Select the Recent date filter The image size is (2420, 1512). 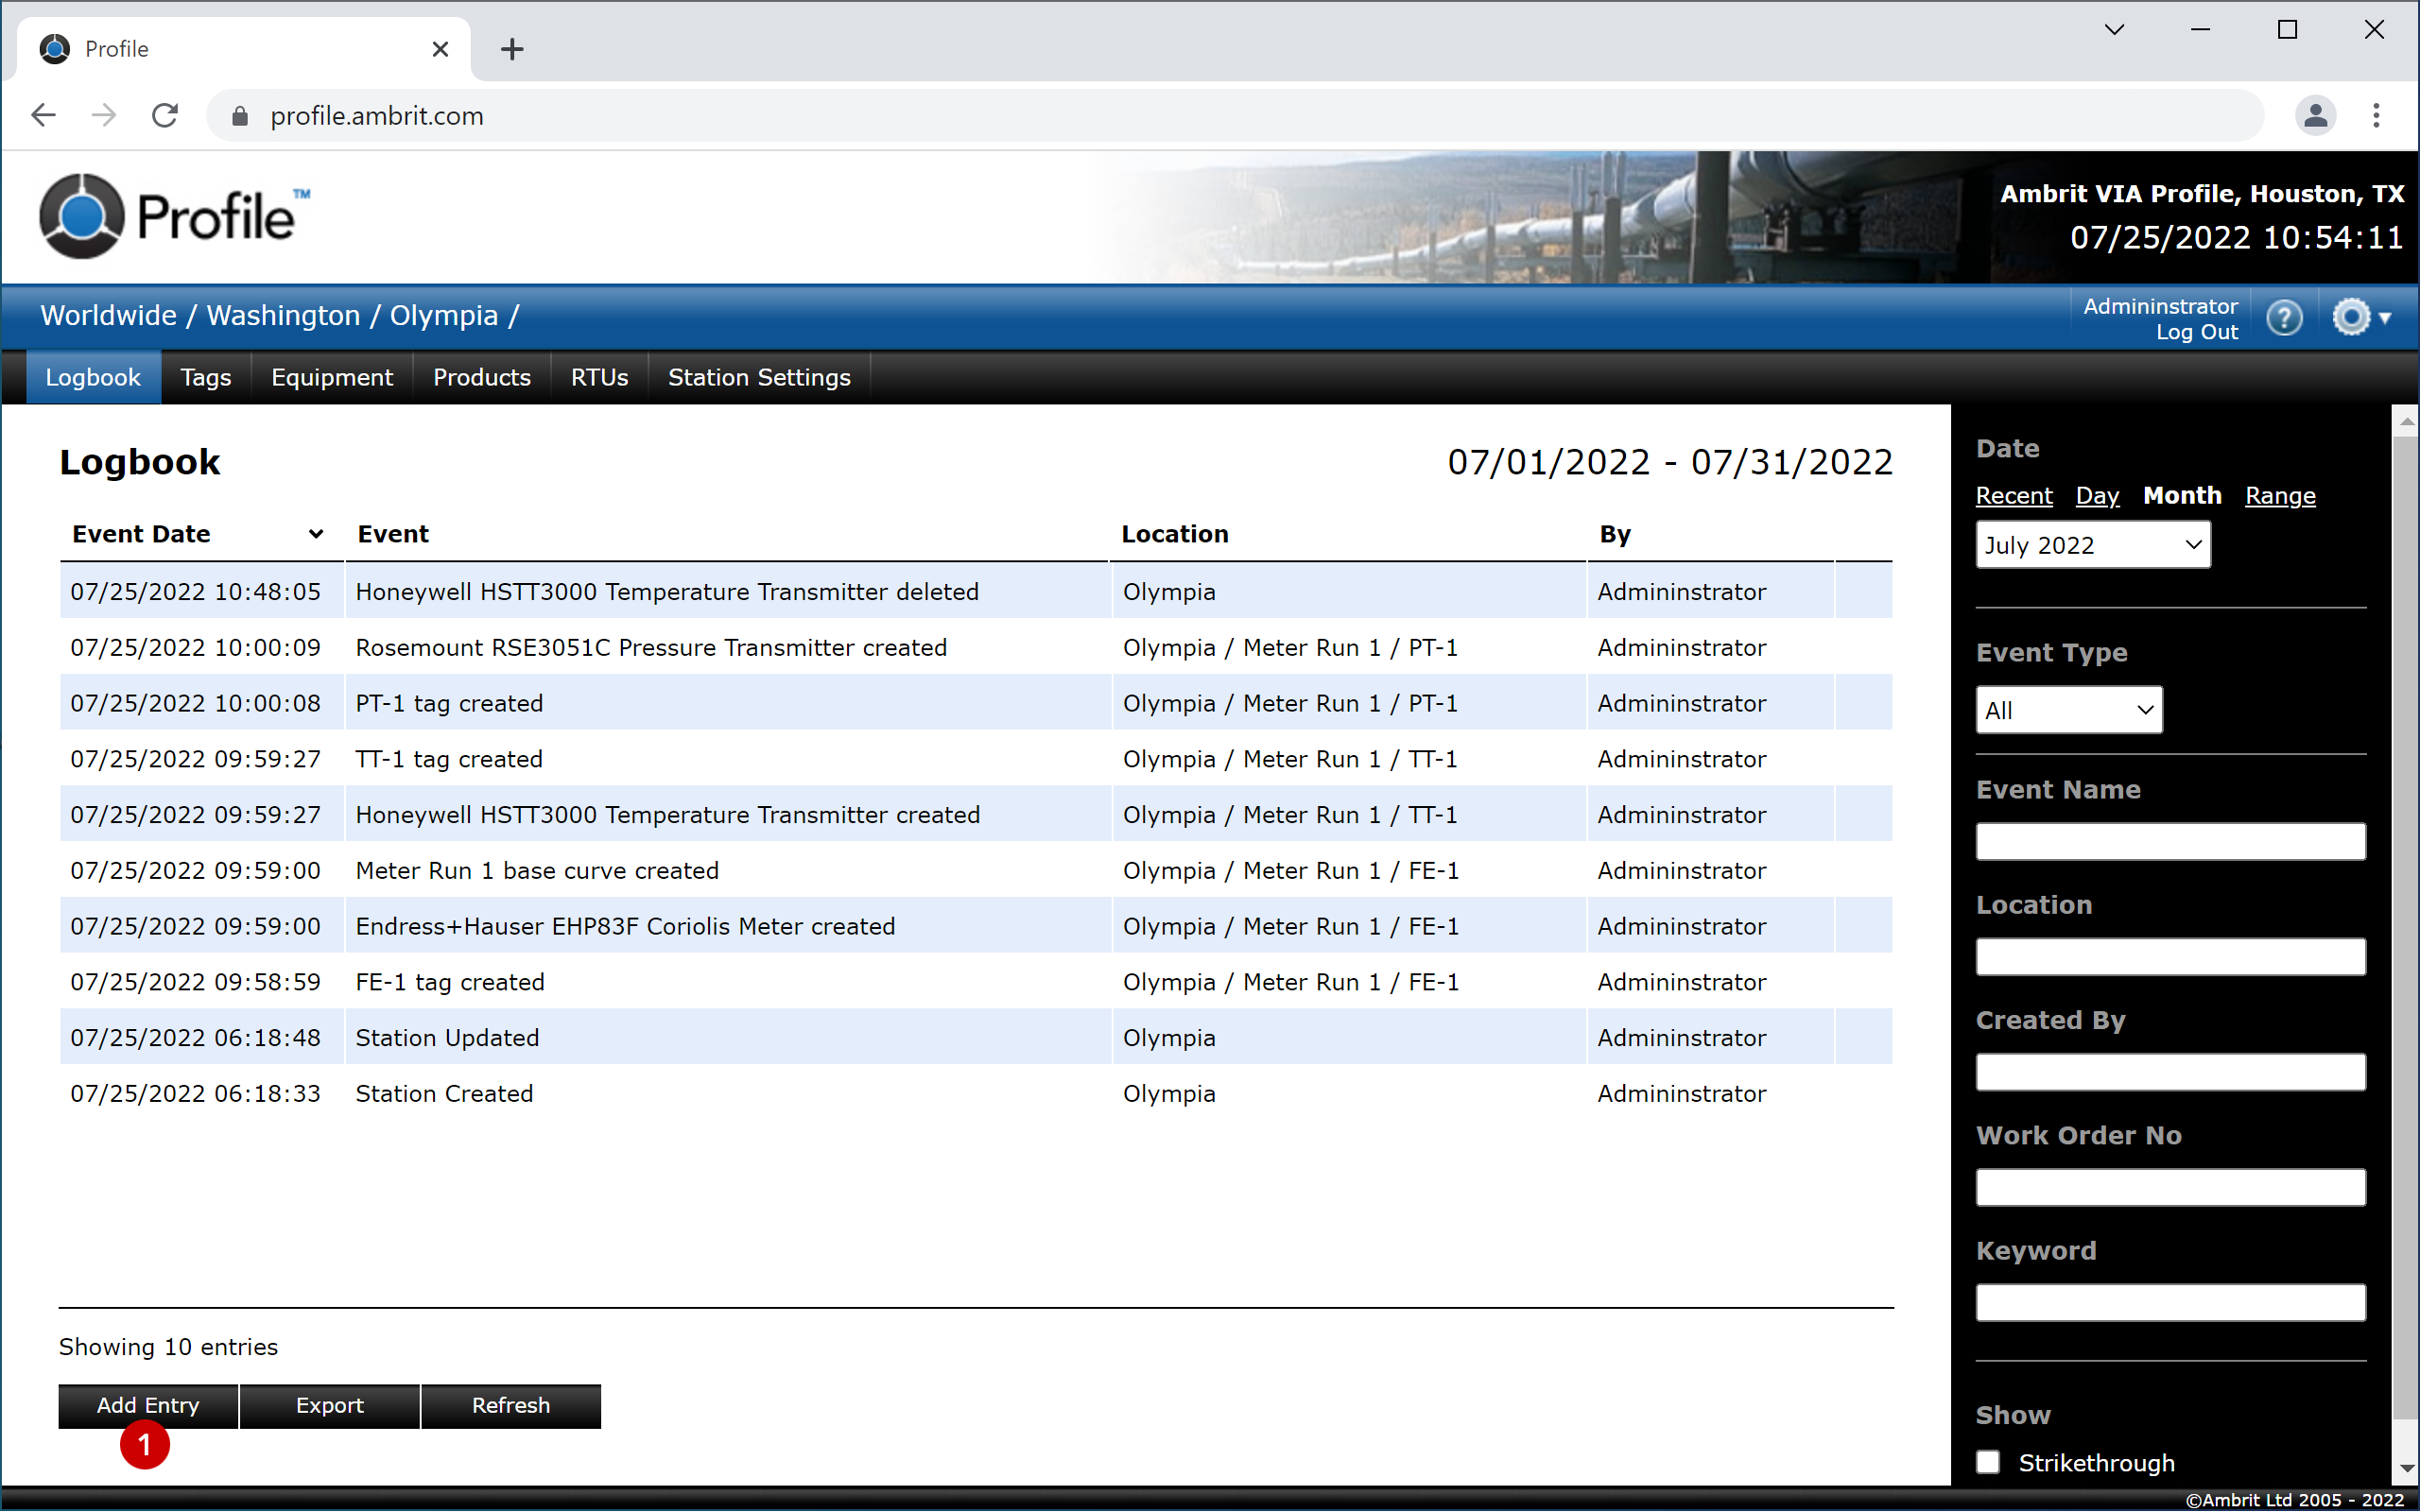pos(2013,495)
